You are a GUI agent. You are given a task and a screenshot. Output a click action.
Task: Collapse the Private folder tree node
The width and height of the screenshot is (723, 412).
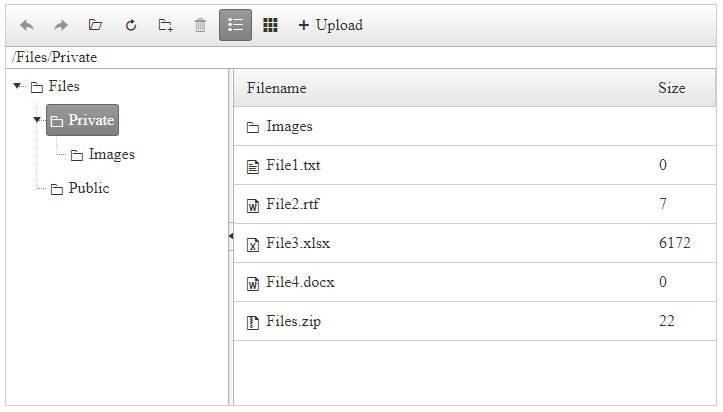click(37, 120)
